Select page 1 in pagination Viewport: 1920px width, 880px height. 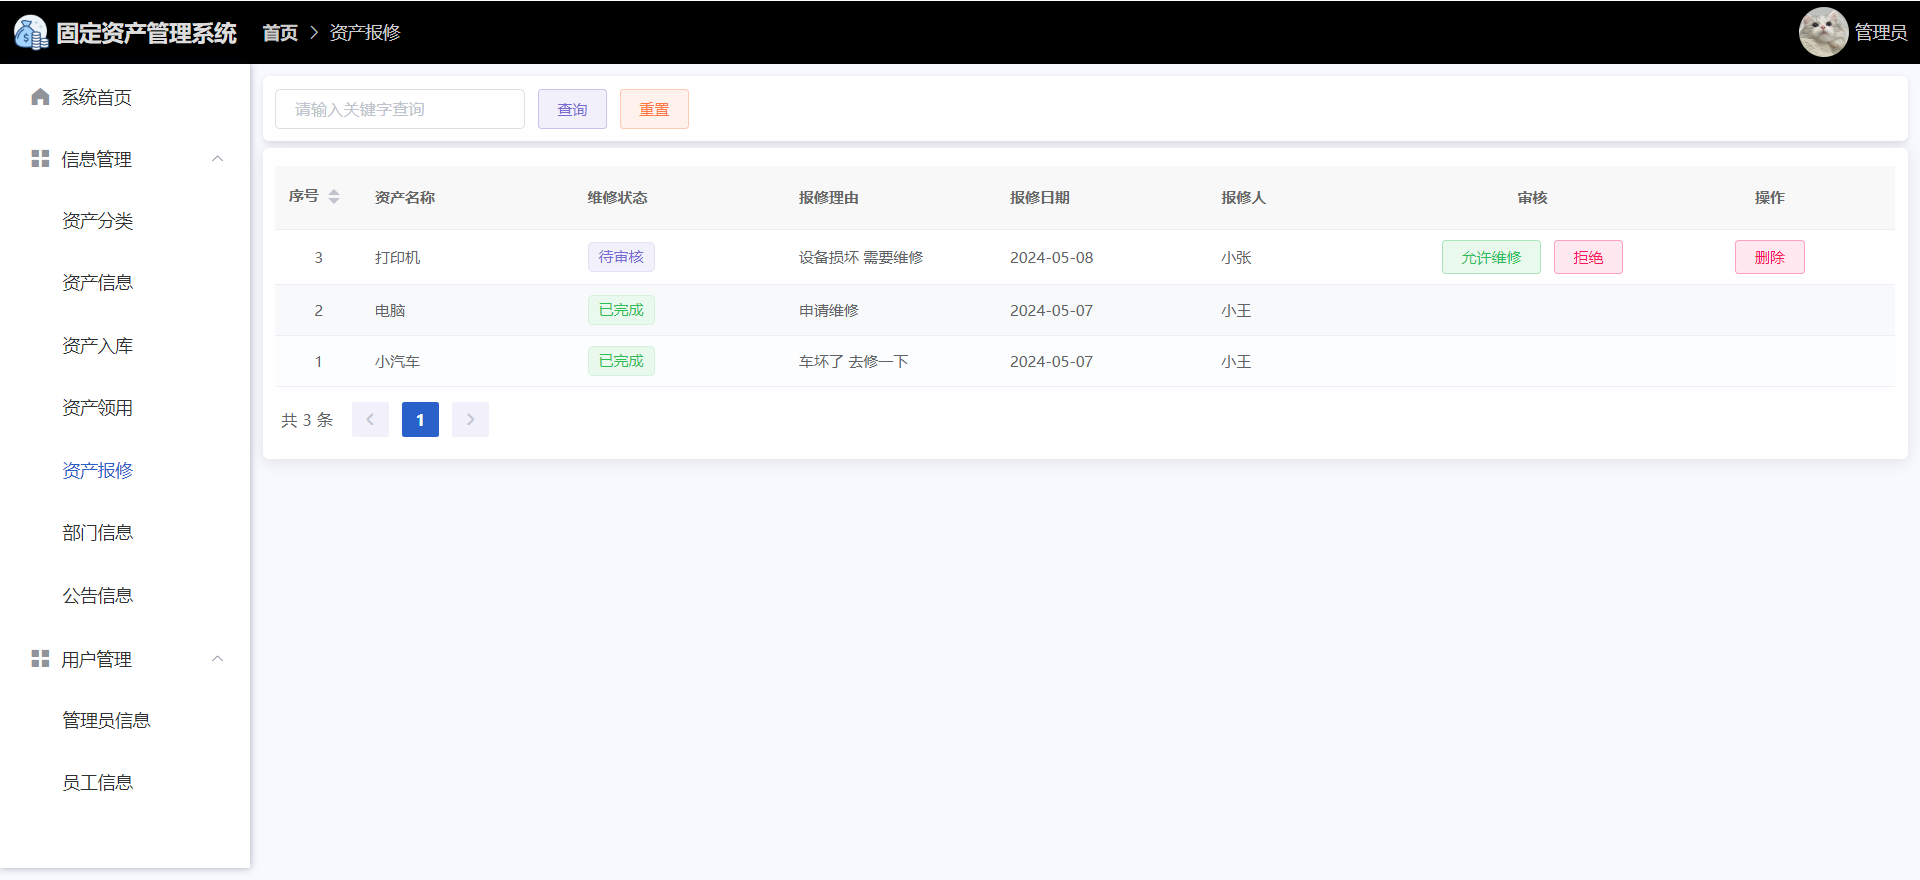(420, 420)
